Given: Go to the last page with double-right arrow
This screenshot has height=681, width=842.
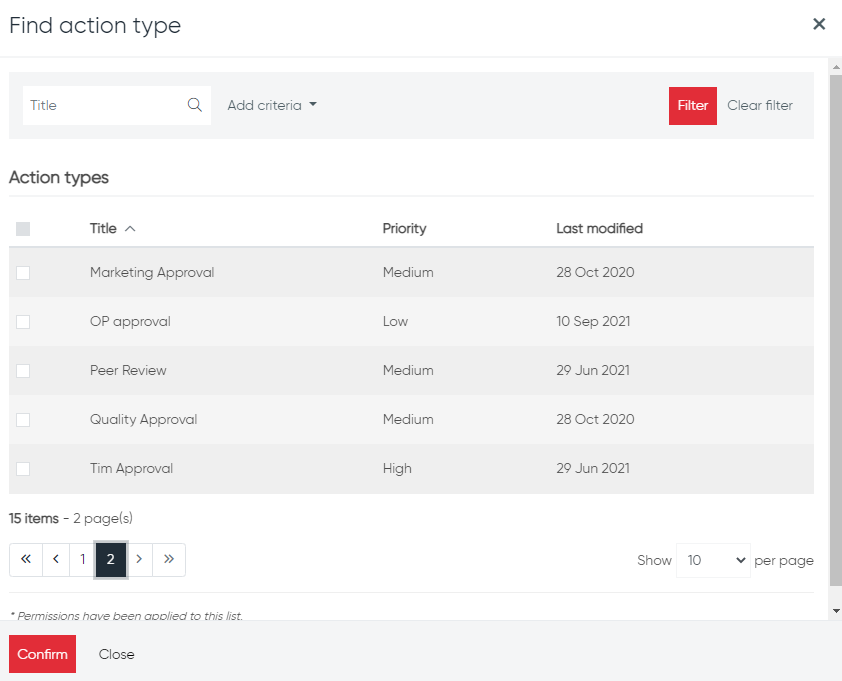Looking at the screenshot, I should tap(169, 560).
